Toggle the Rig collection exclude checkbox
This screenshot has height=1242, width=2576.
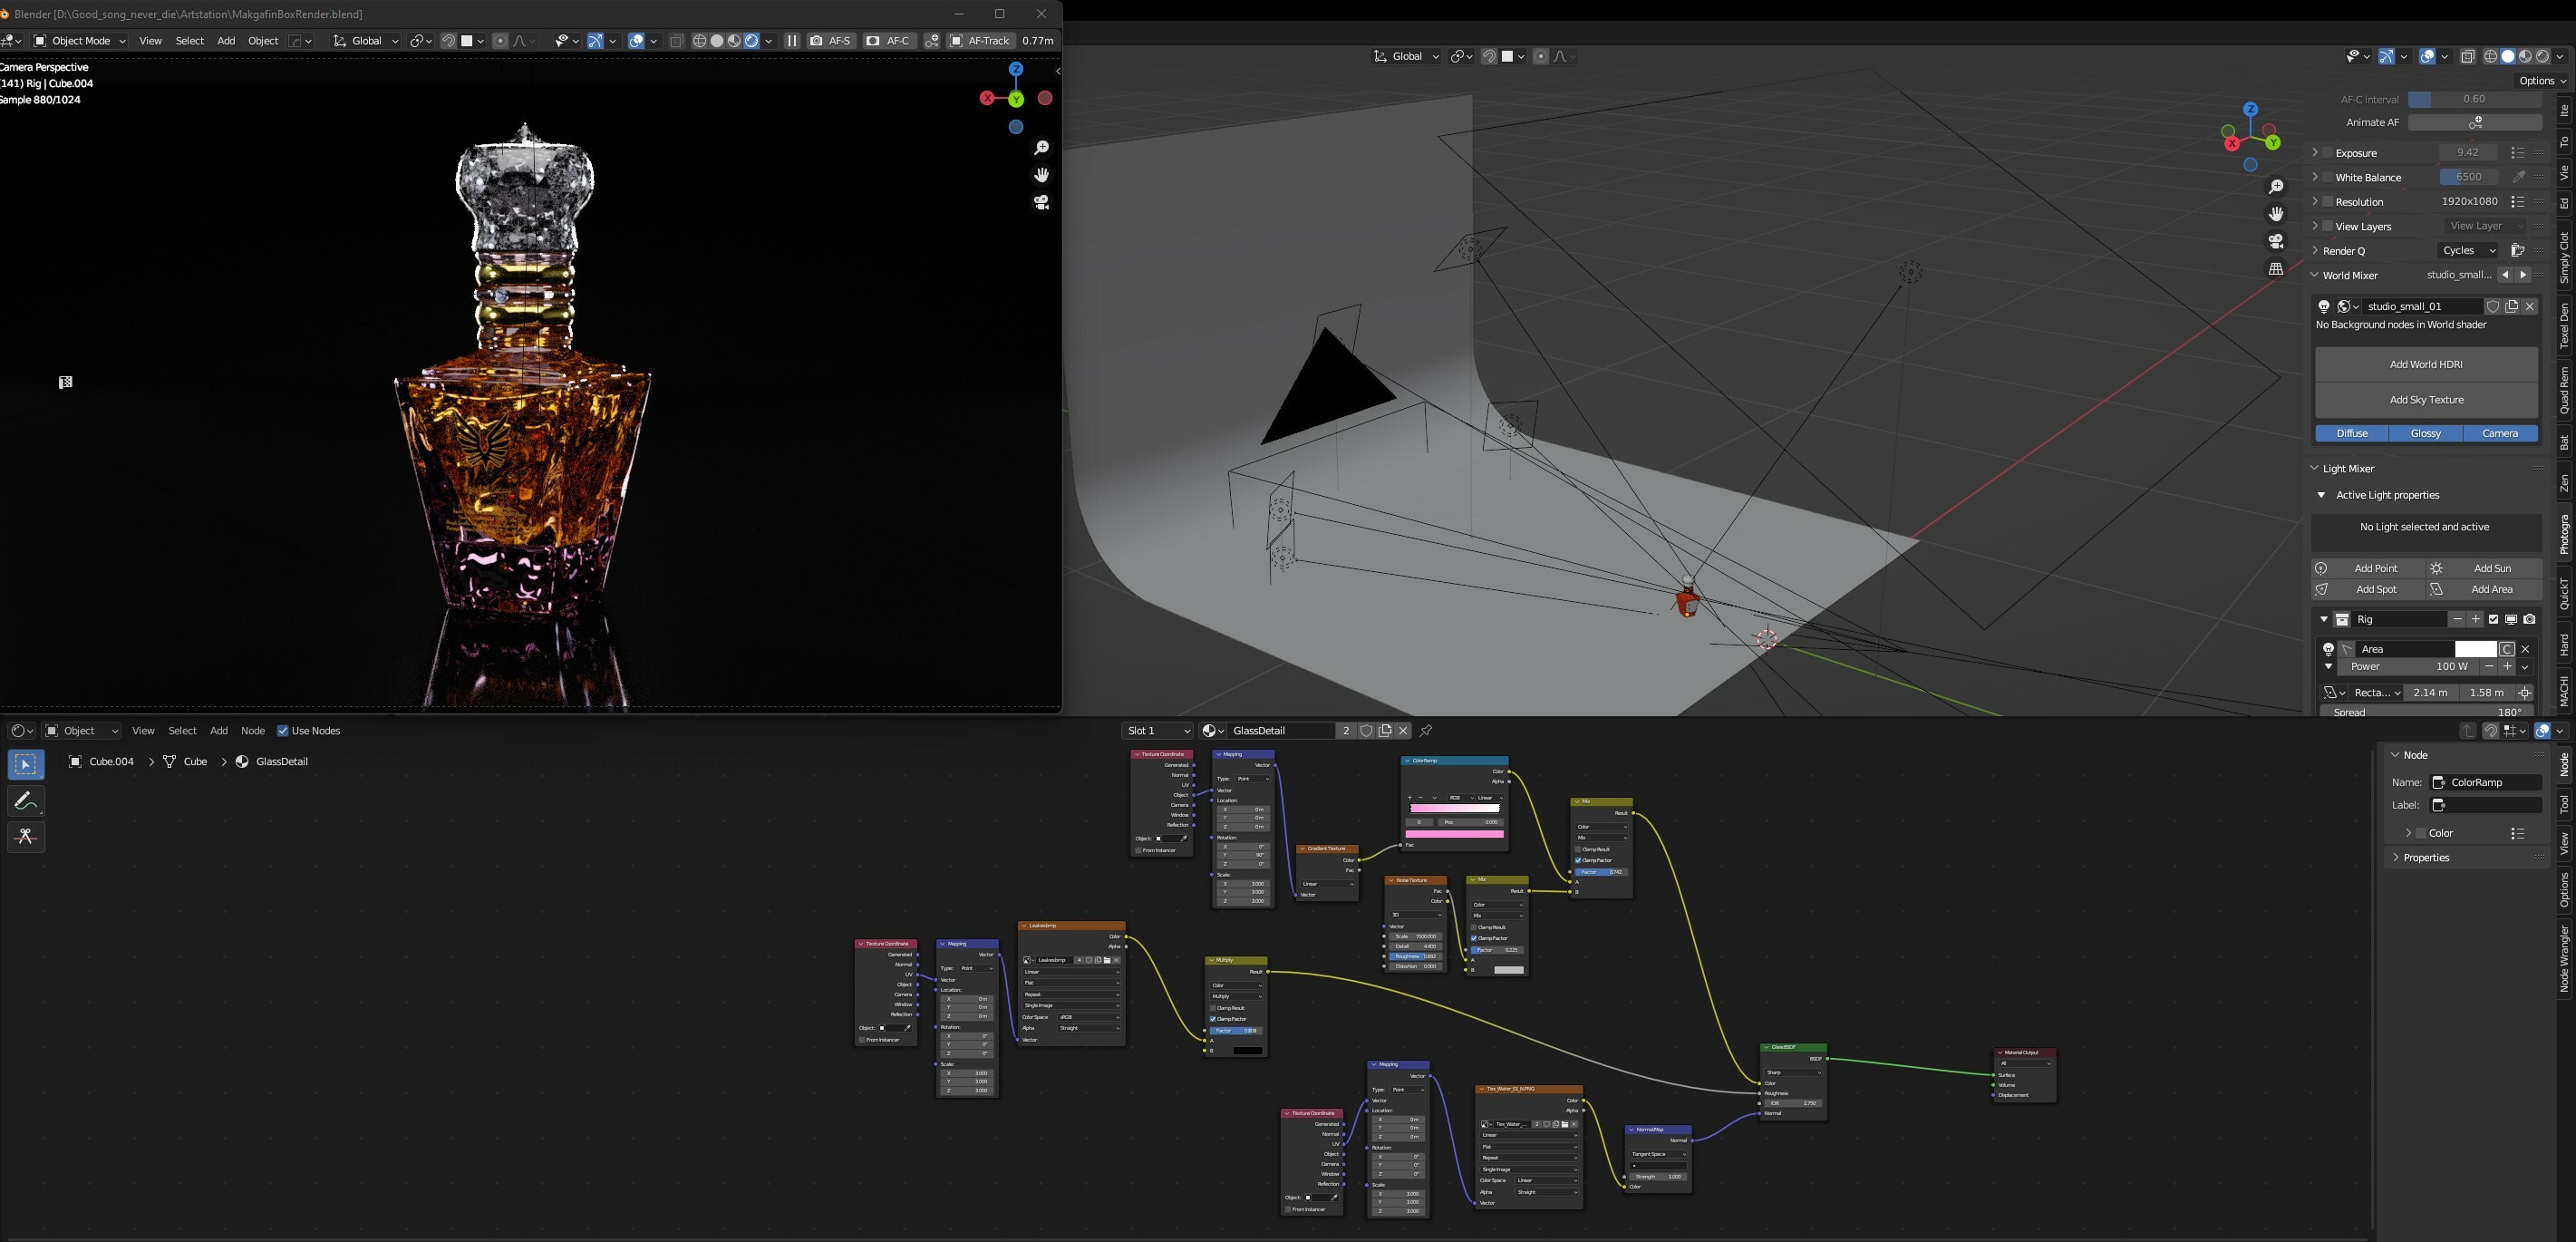pos(2493,619)
